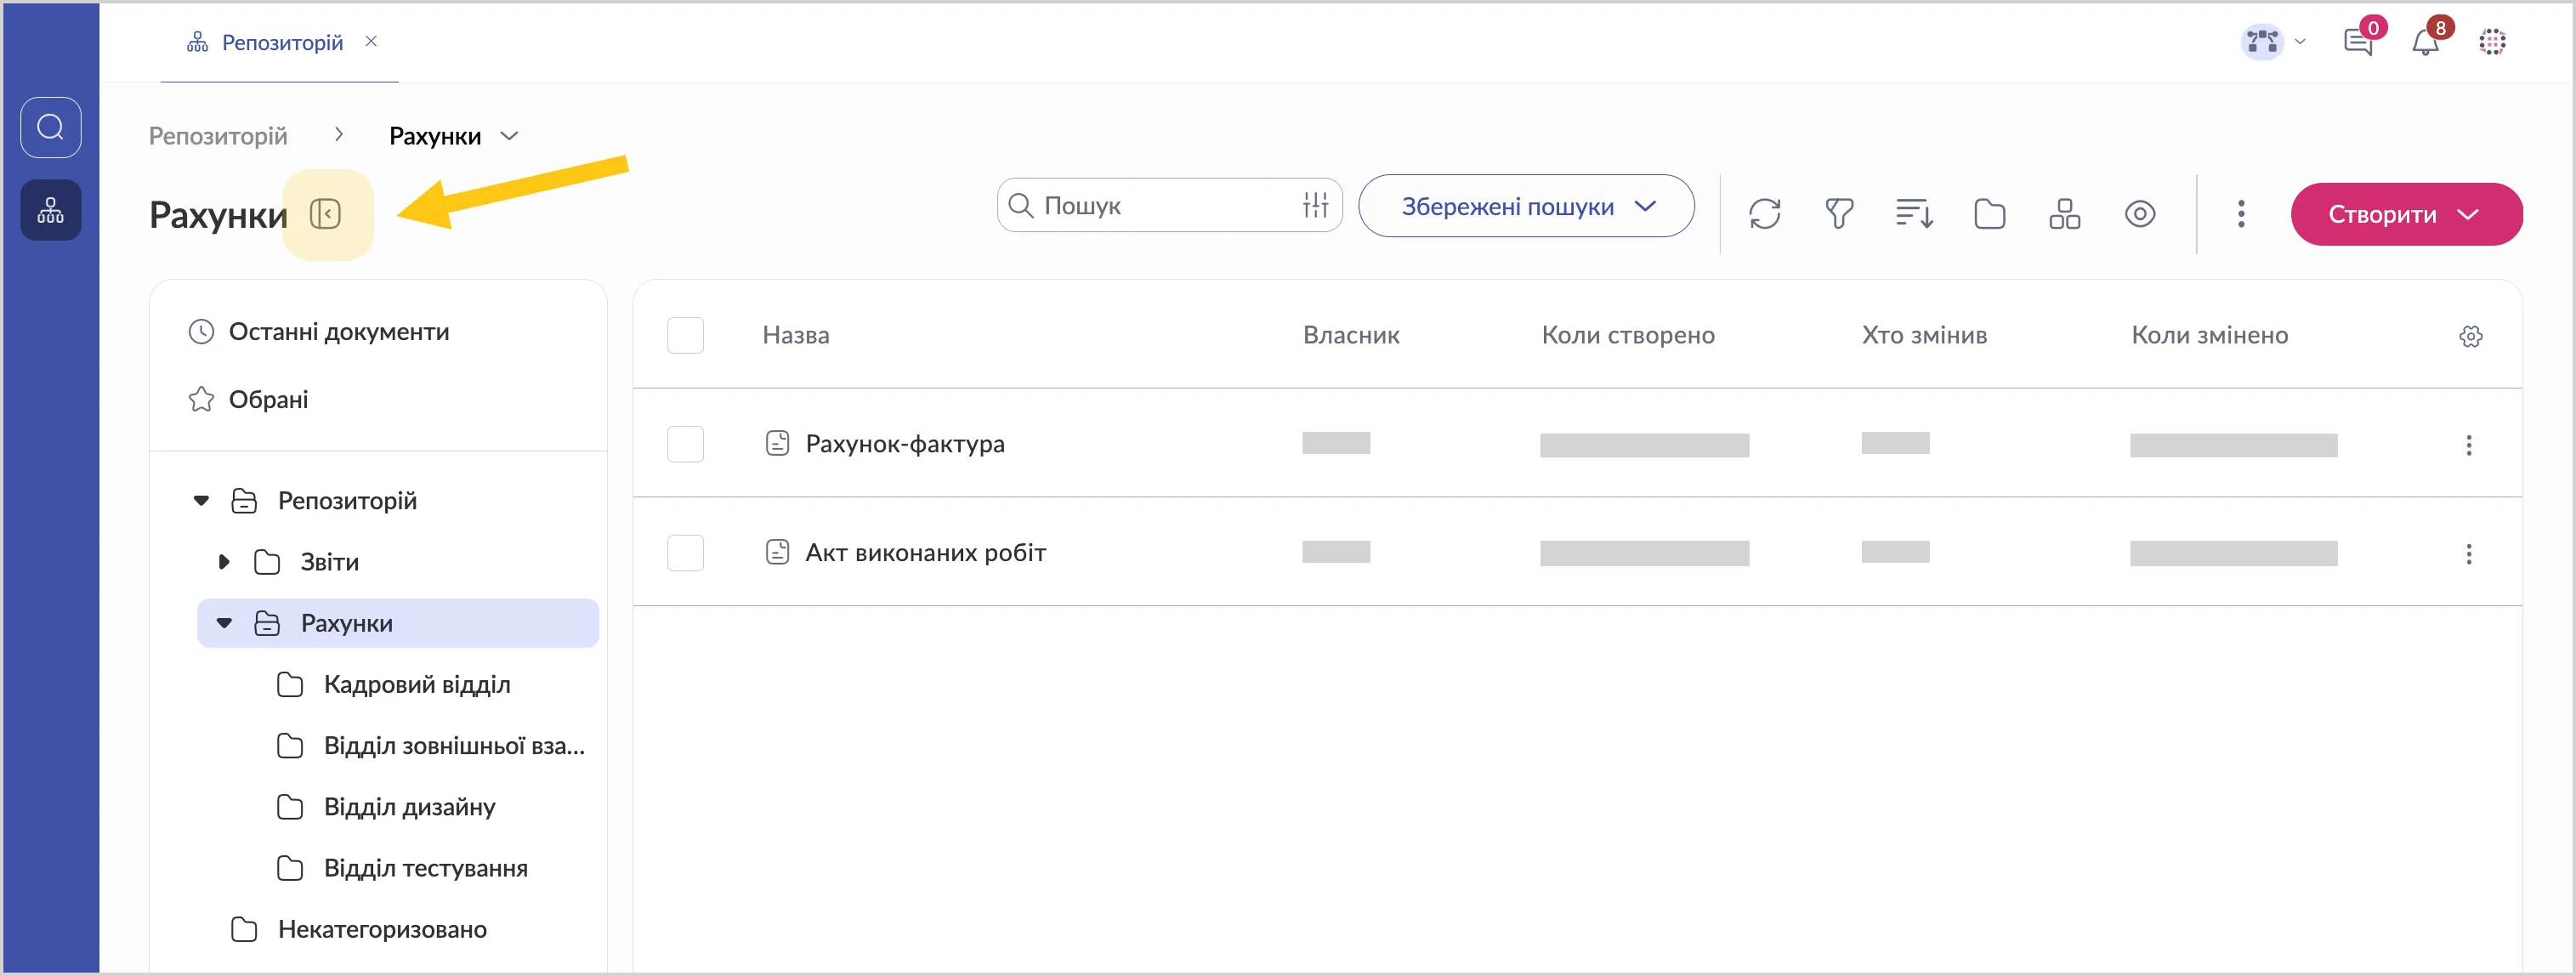
Task: Expand the Звіти folder tree arrow
Action: 224,562
